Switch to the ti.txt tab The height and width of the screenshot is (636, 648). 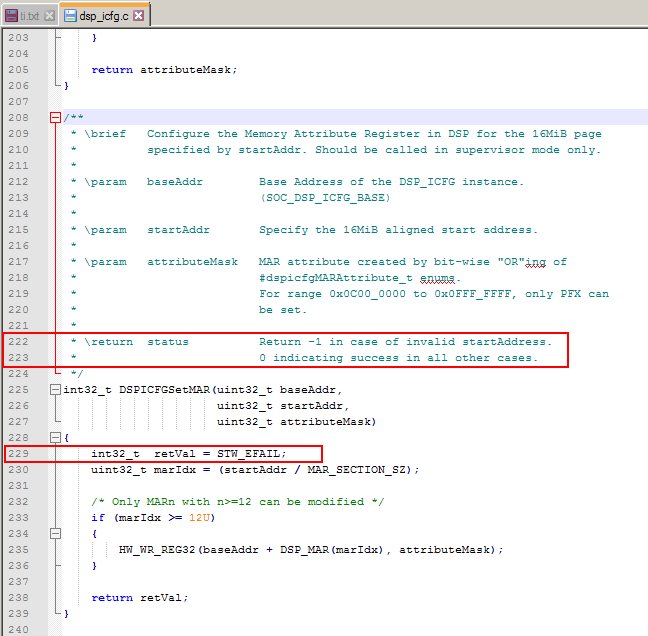tap(30, 16)
